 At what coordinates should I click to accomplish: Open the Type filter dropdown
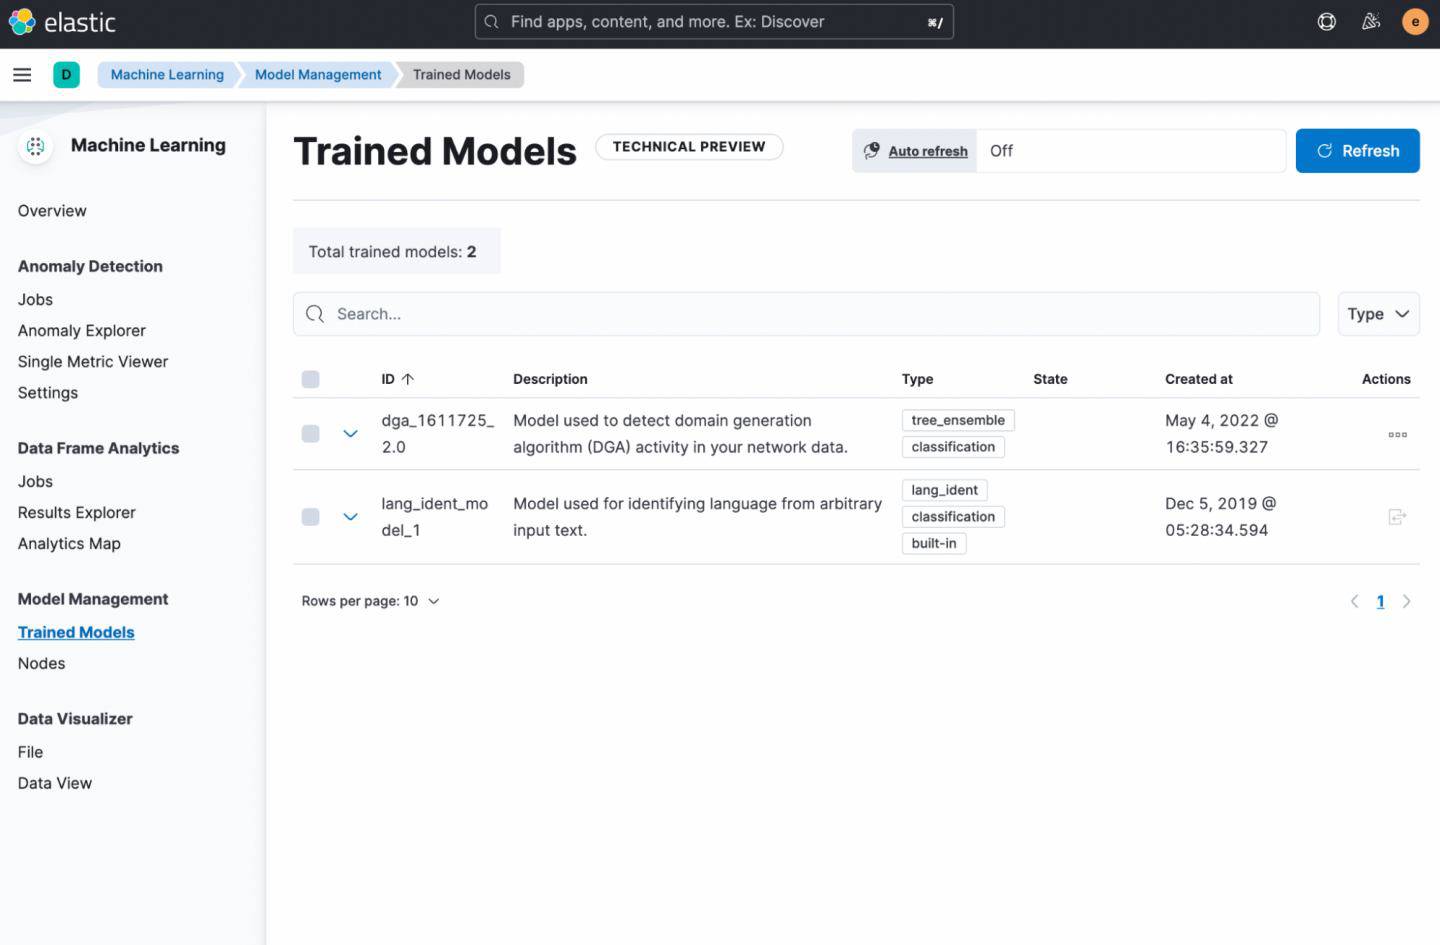(x=1378, y=314)
